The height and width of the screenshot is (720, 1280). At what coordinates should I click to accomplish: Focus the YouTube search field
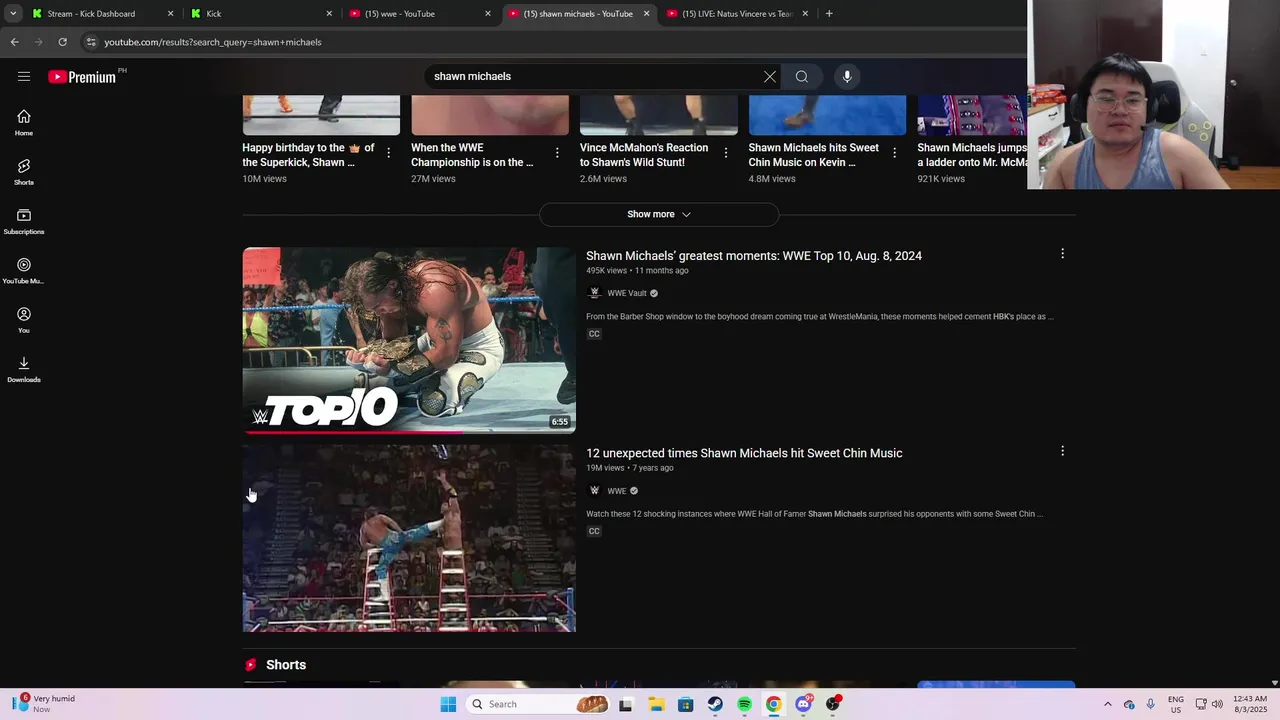595,76
